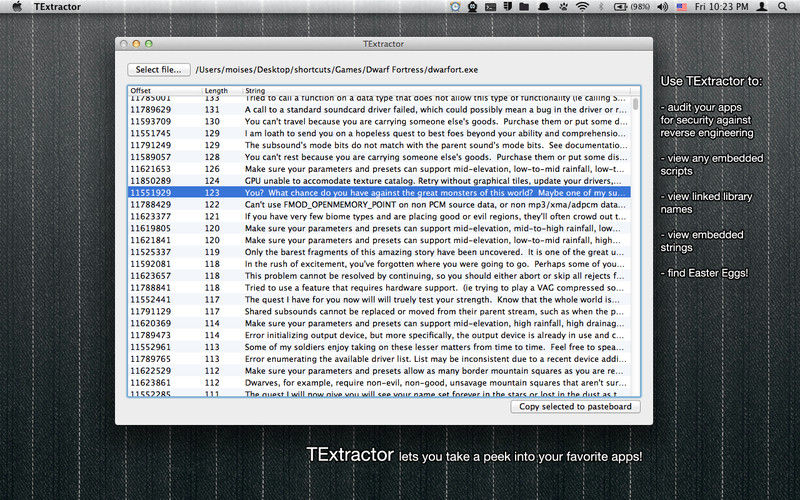Click the table's vertical scrollbar thumb
The height and width of the screenshot is (500, 800).
[635, 104]
